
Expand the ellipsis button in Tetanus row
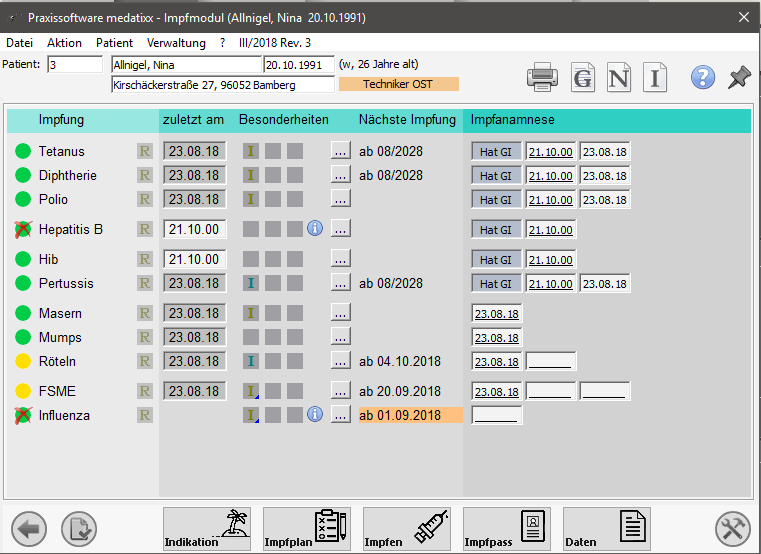tap(341, 151)
